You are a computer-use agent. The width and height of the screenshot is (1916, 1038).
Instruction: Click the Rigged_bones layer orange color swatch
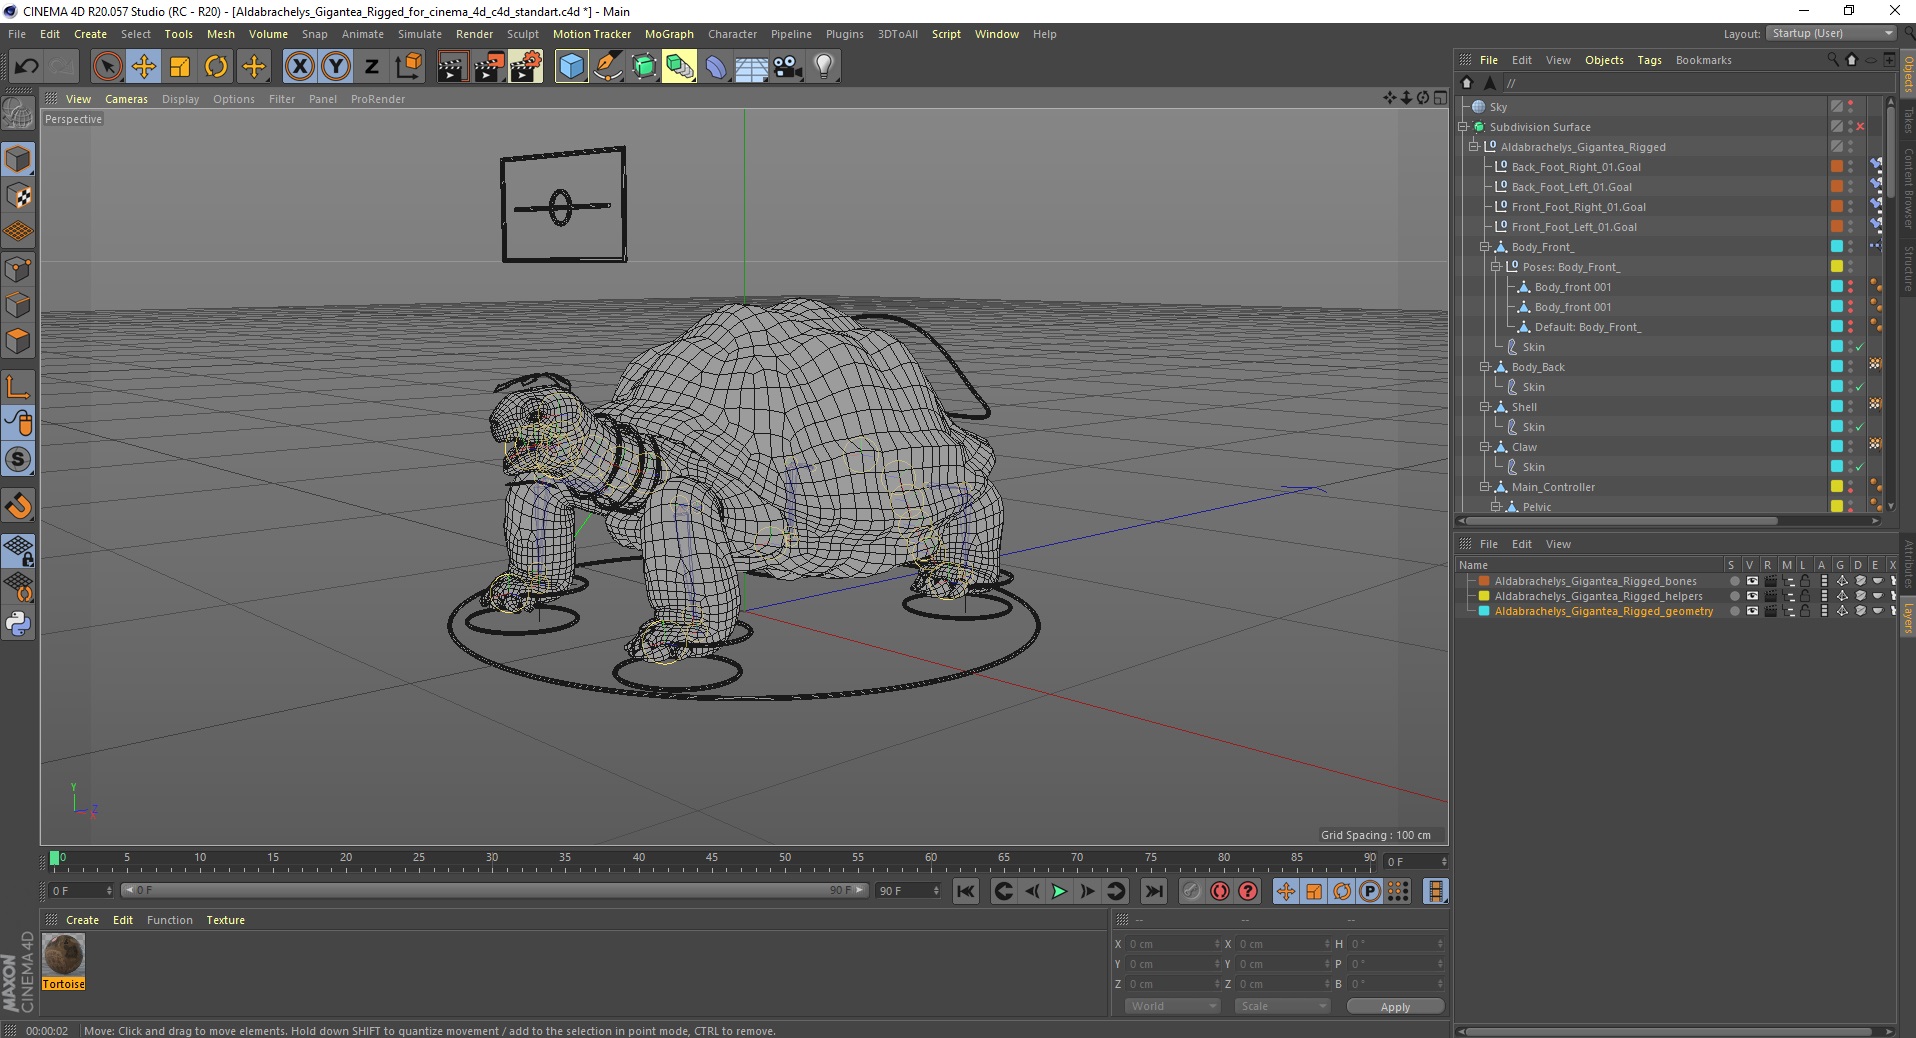point(1484,581)
